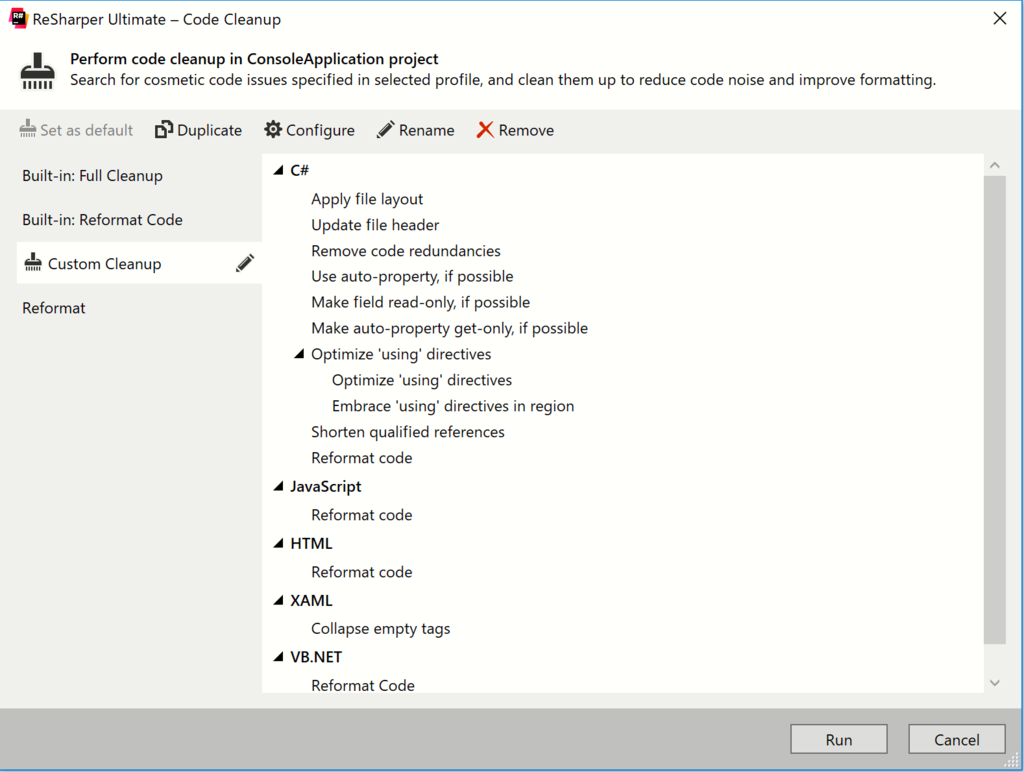Select 'Make field read-only, if possible' row
1024x772 pixels.
click(x=421, y=302)
